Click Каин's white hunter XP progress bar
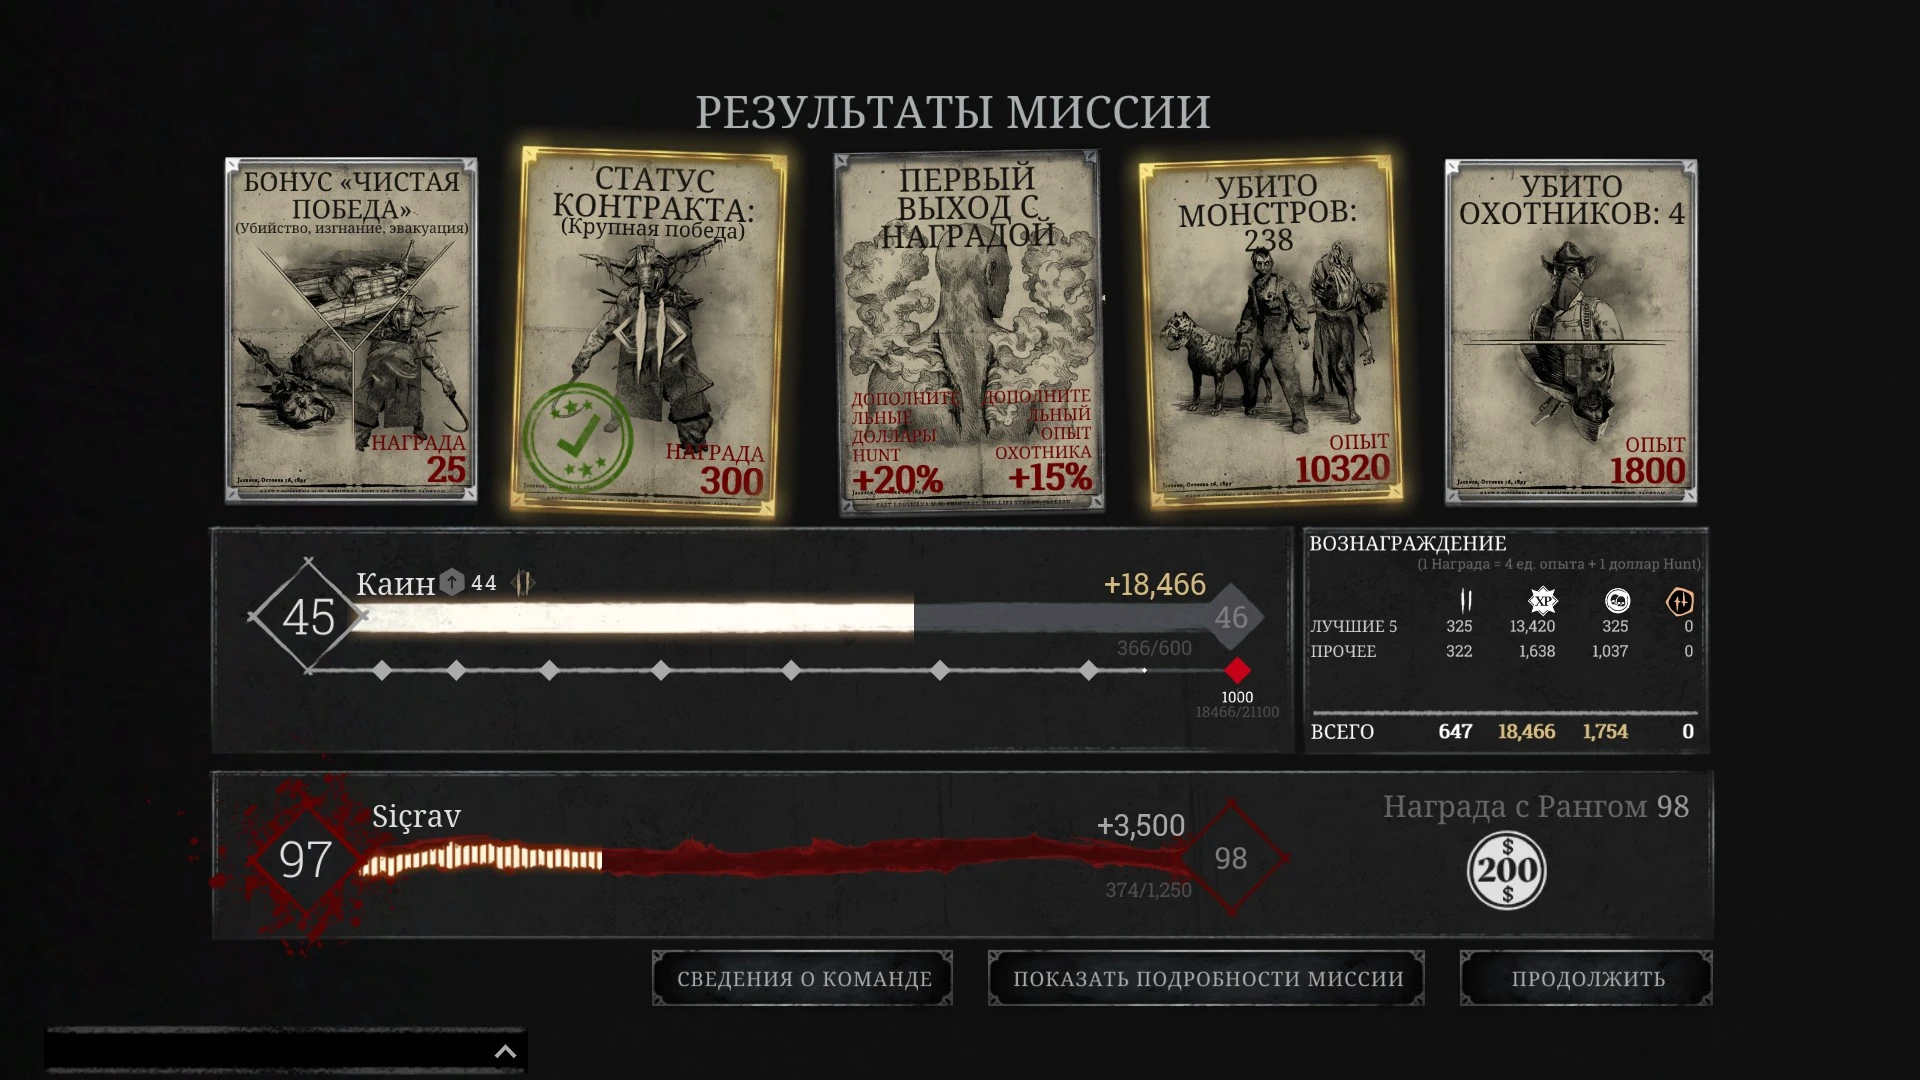The height and width of the screenshot is (1080, 1920). click(784, 617)
